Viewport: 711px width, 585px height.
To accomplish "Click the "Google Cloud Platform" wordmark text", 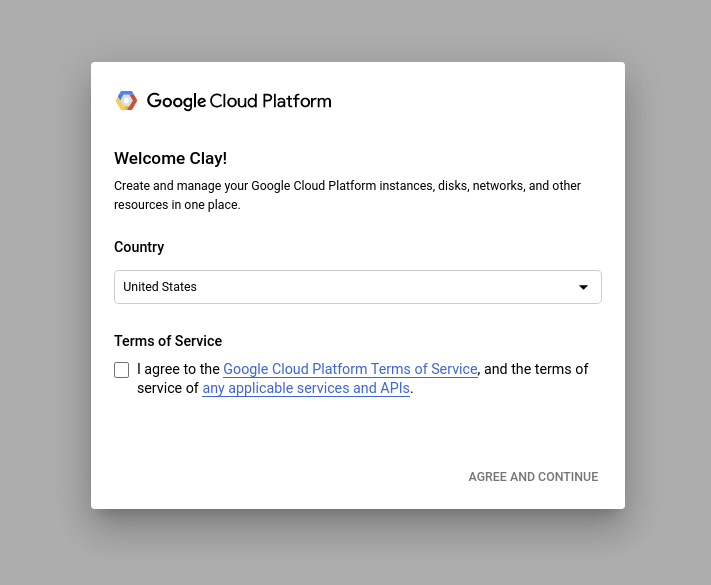I will (x=239, y=101).
